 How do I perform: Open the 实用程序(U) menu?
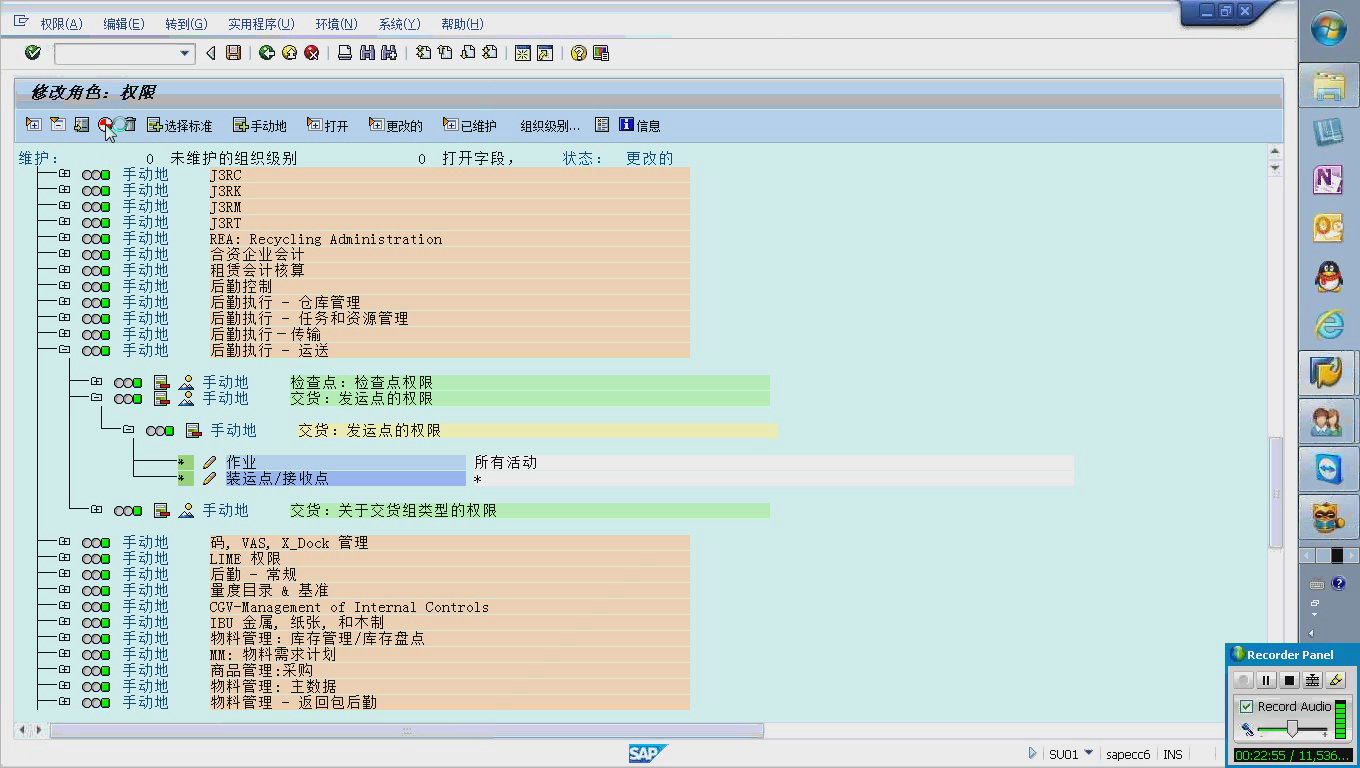(x=261, y=24)
